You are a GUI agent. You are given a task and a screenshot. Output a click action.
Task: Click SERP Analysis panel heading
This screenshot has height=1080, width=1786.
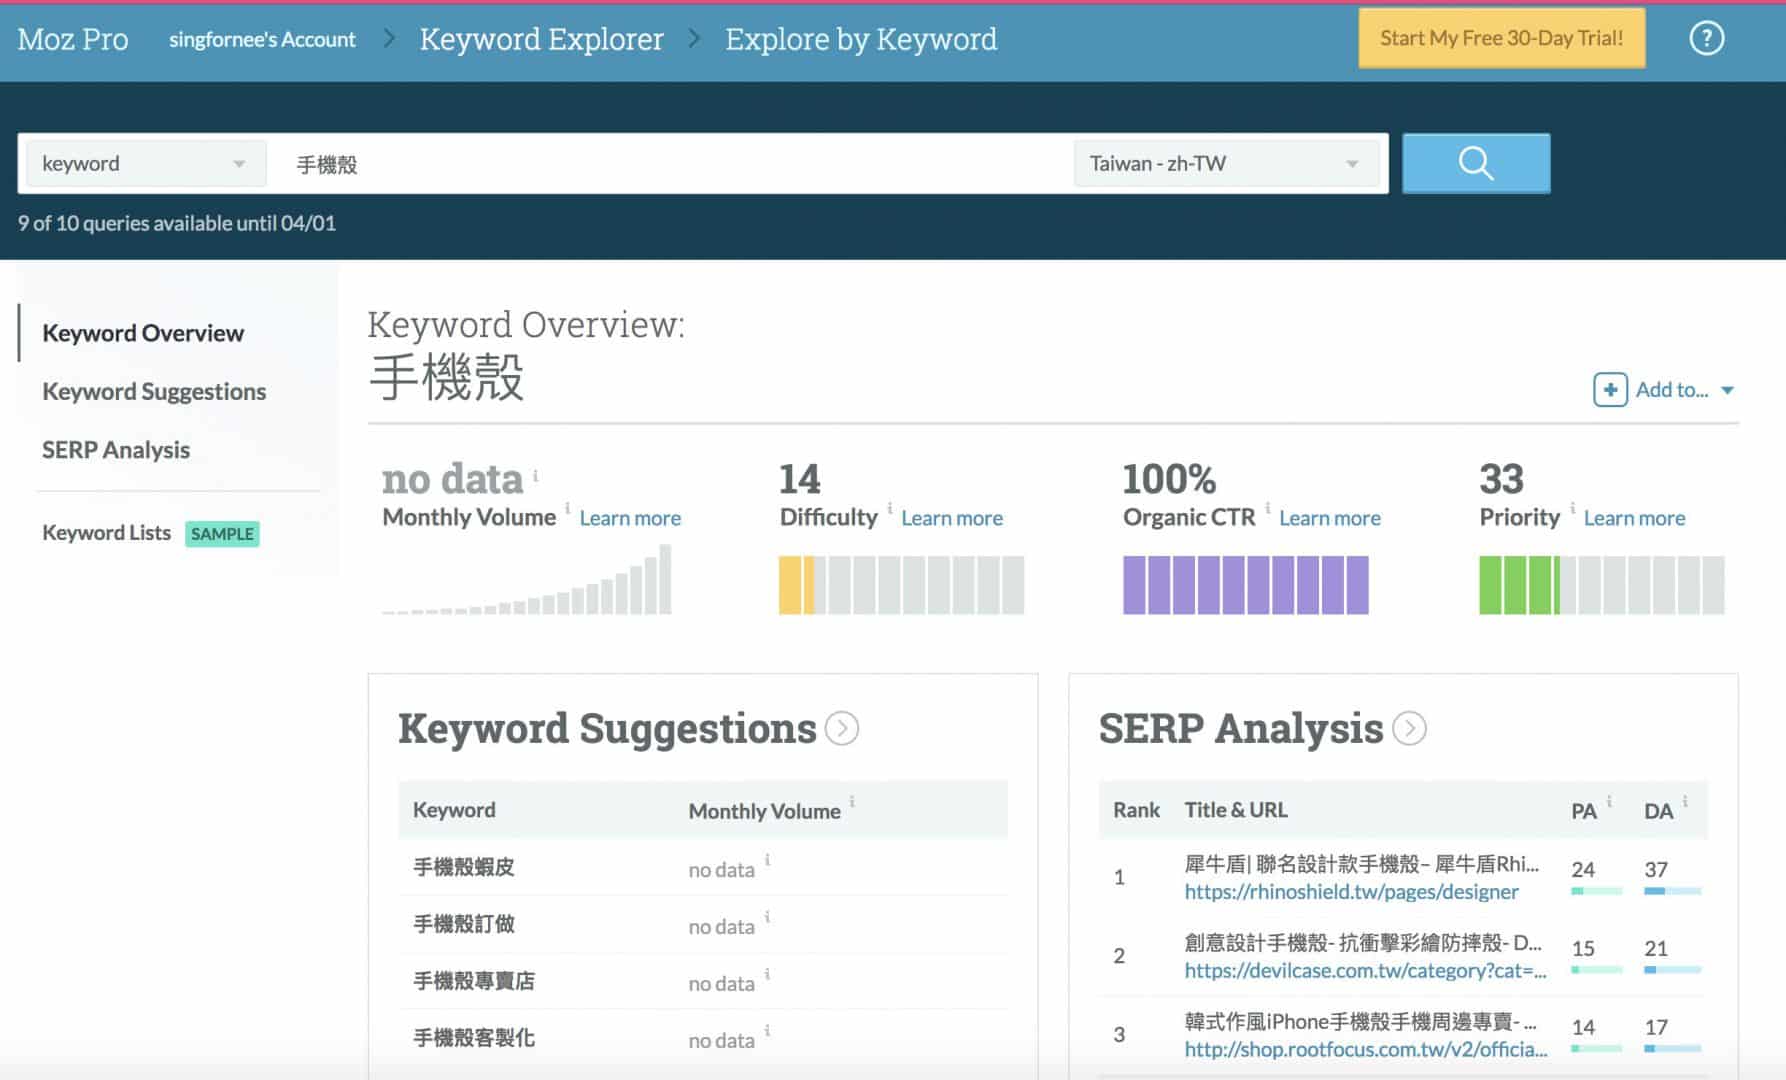tap(1241, 729)
